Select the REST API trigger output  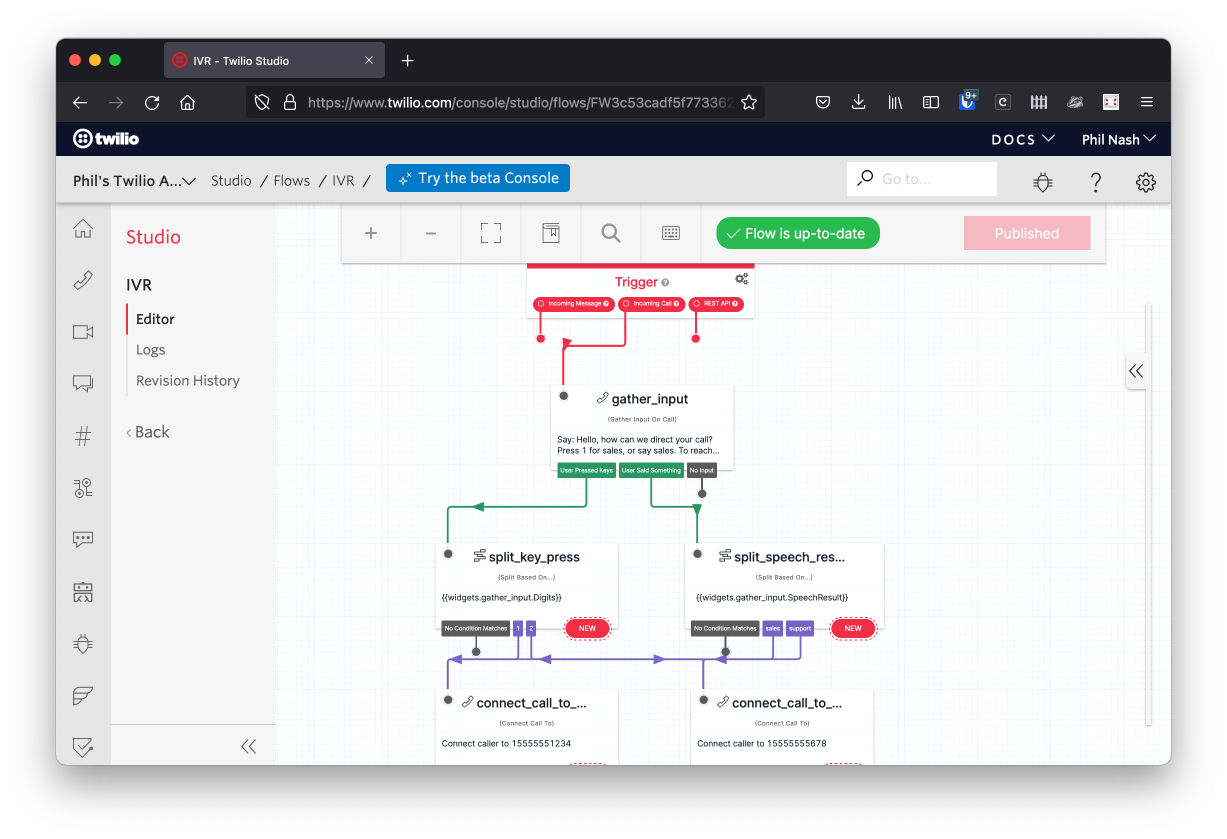716,304
